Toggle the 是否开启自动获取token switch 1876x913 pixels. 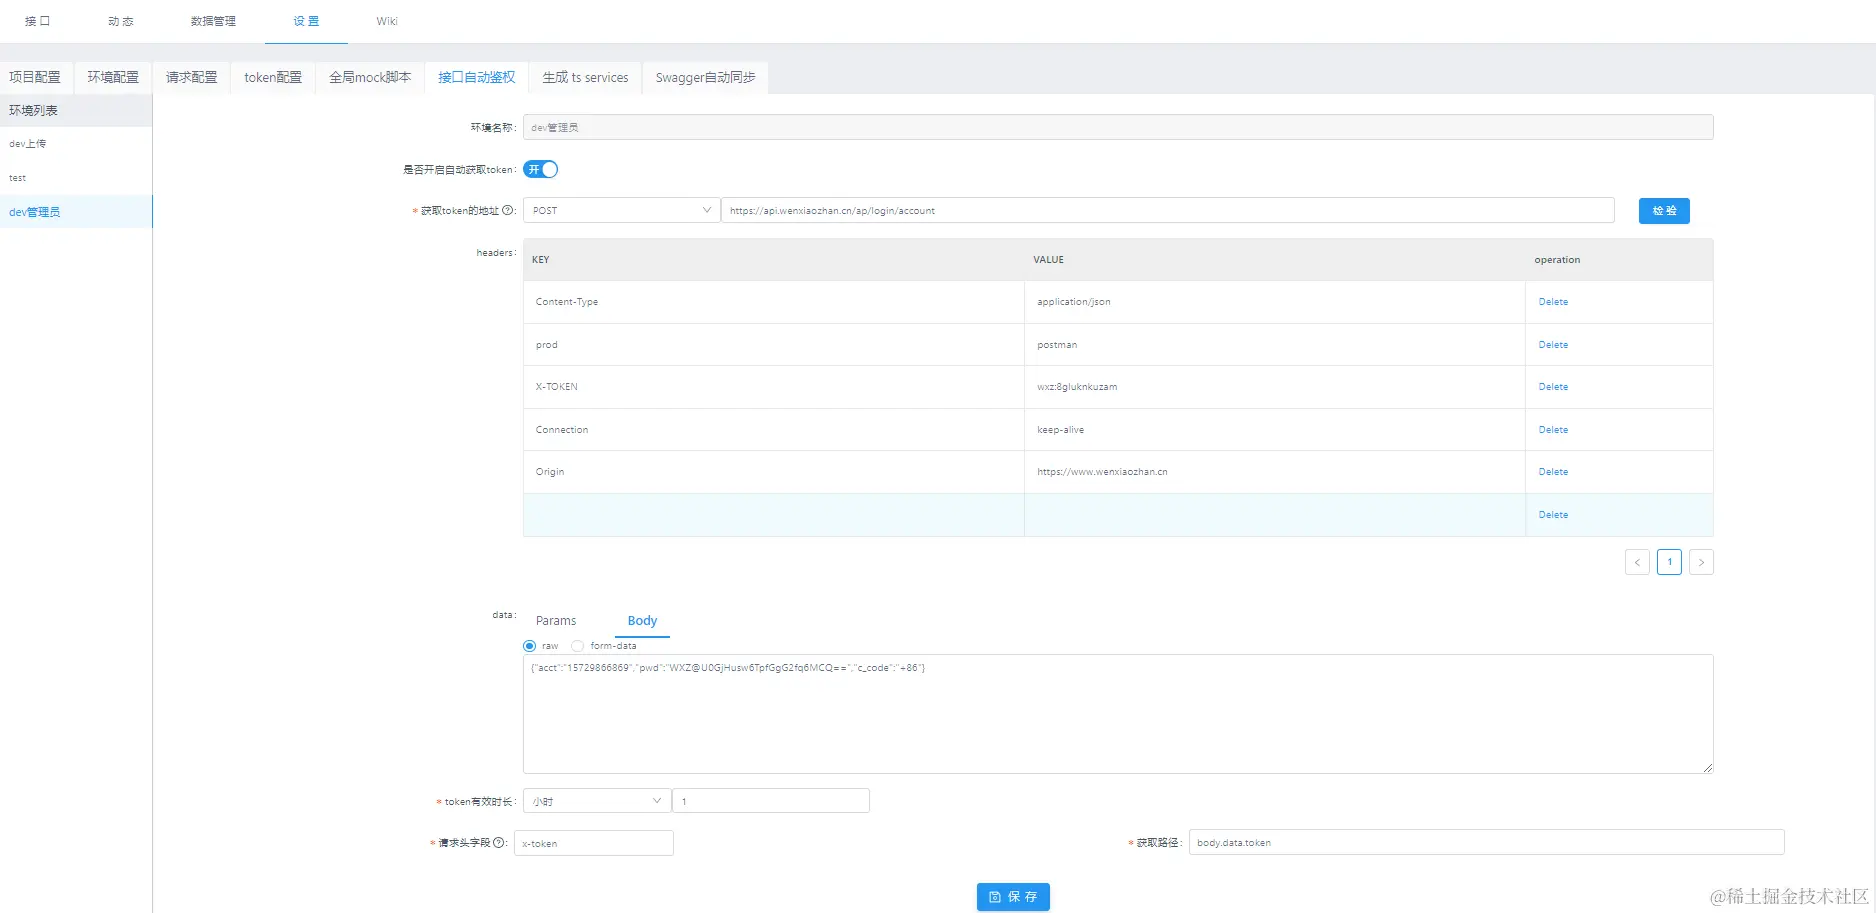pos(540,169)
